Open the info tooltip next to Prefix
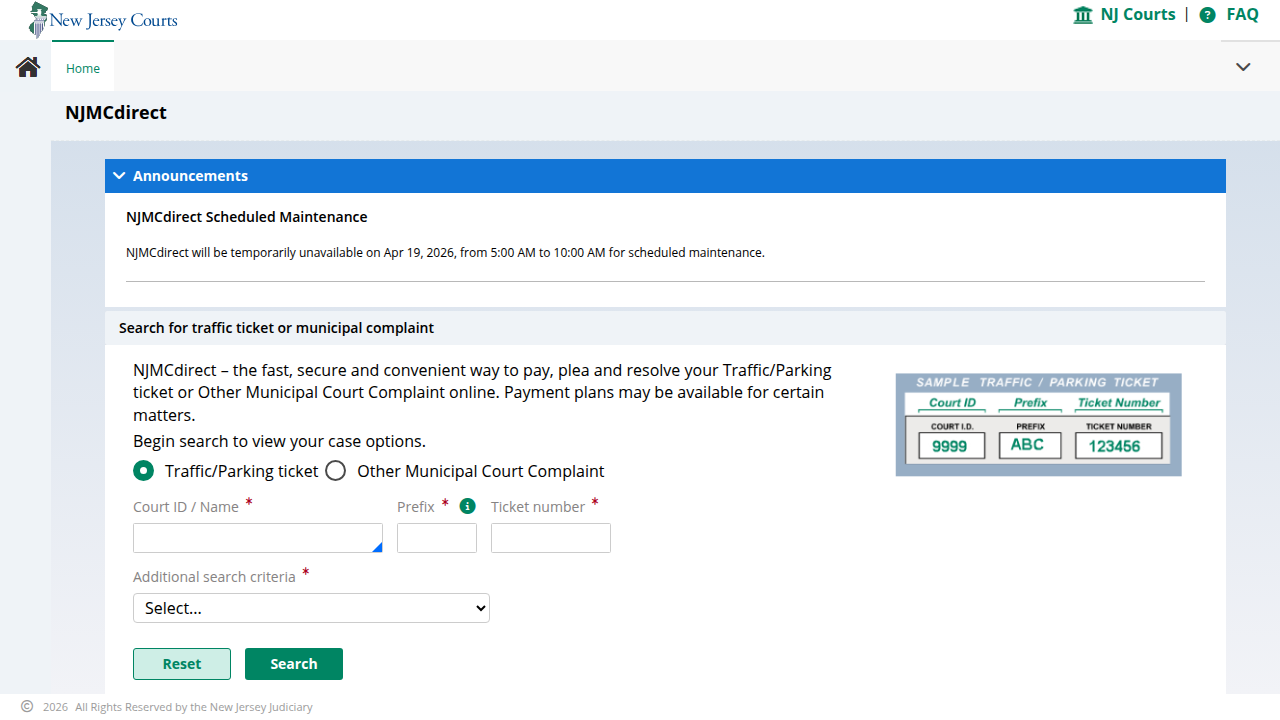Viewport: 1280px width, 720px height. point(467,506)
